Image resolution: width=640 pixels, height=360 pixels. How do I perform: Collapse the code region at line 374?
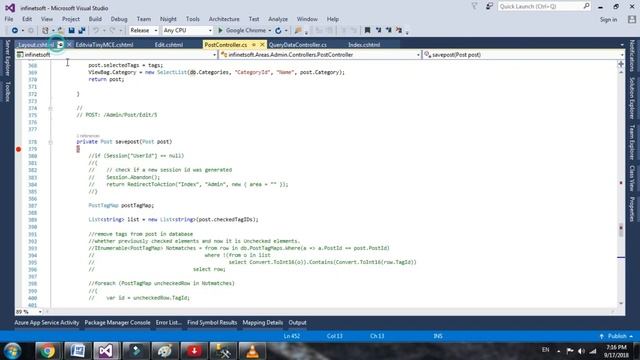click(x=50, y=108)
